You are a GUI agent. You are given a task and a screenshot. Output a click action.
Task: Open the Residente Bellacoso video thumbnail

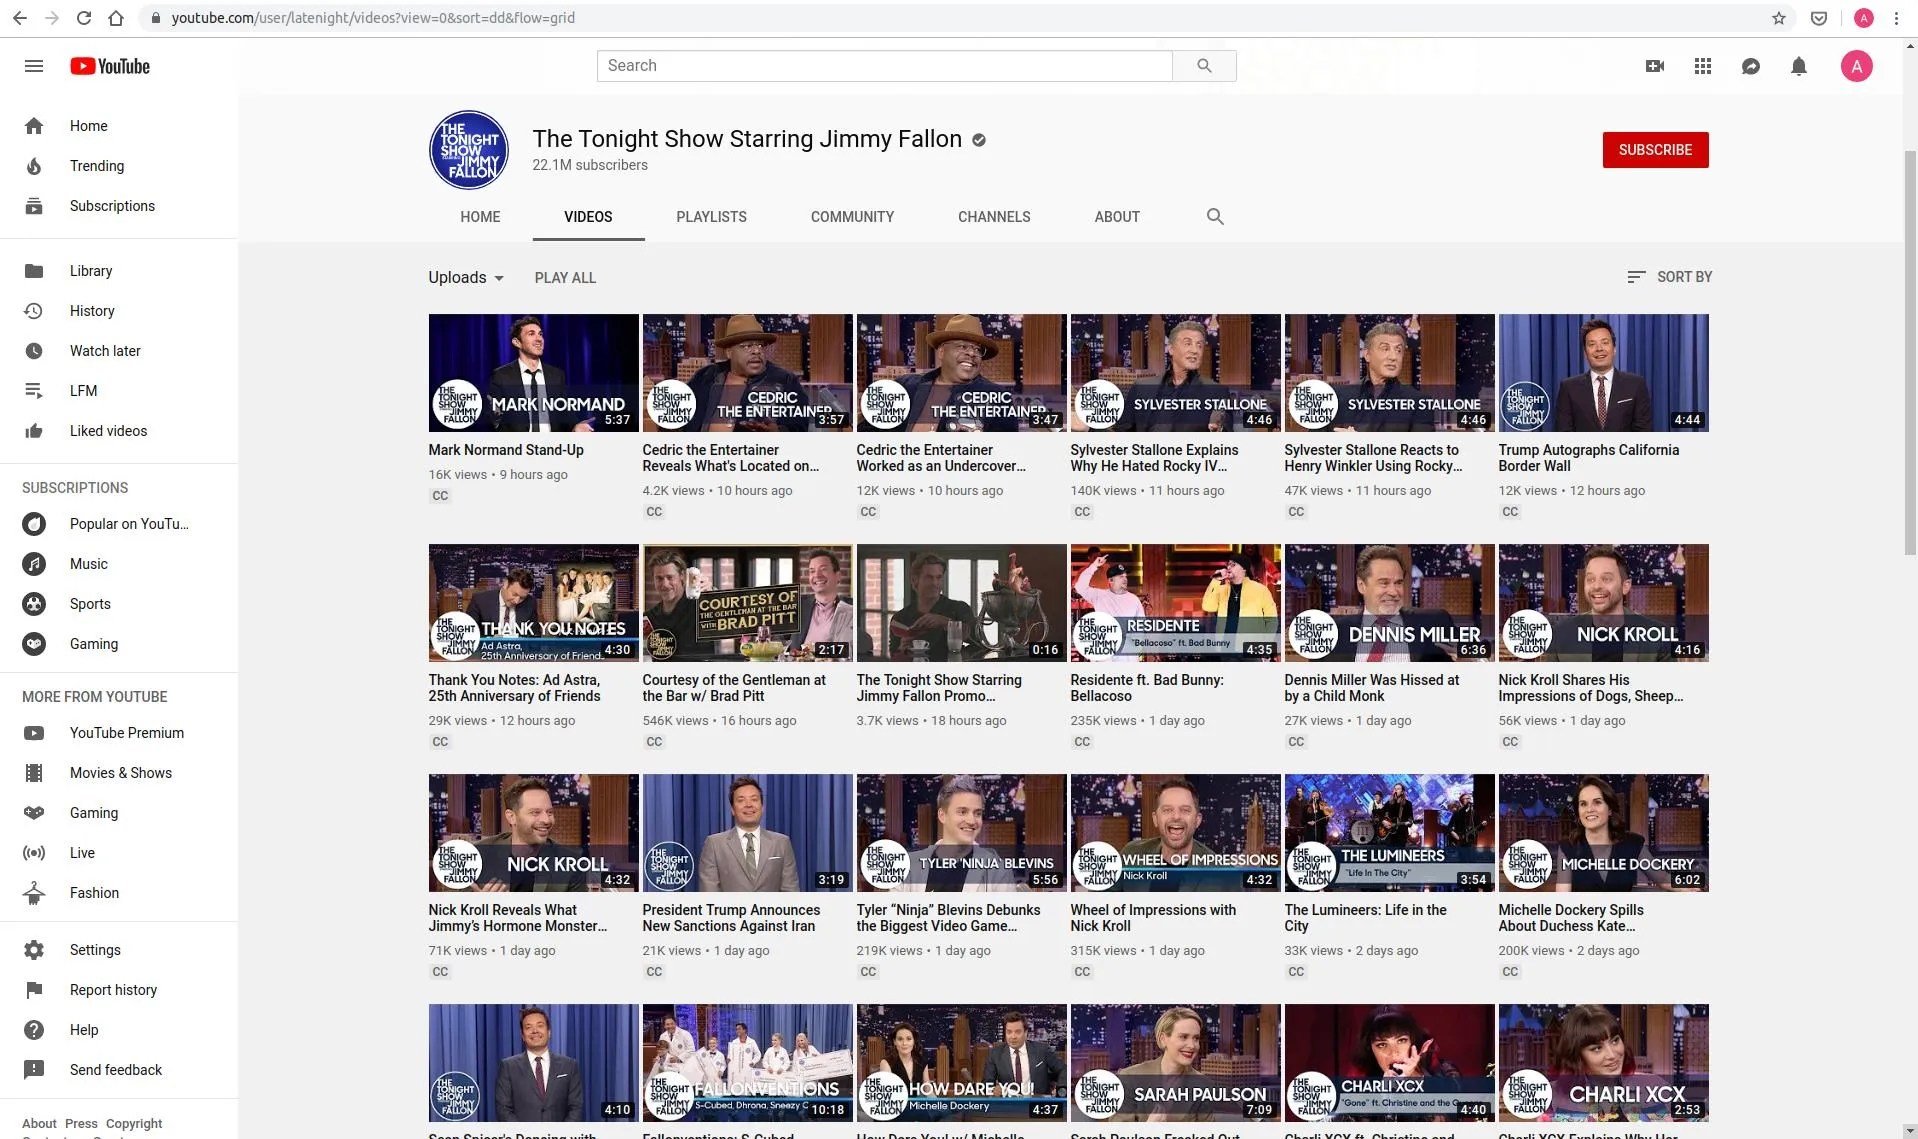(1175, 603)
